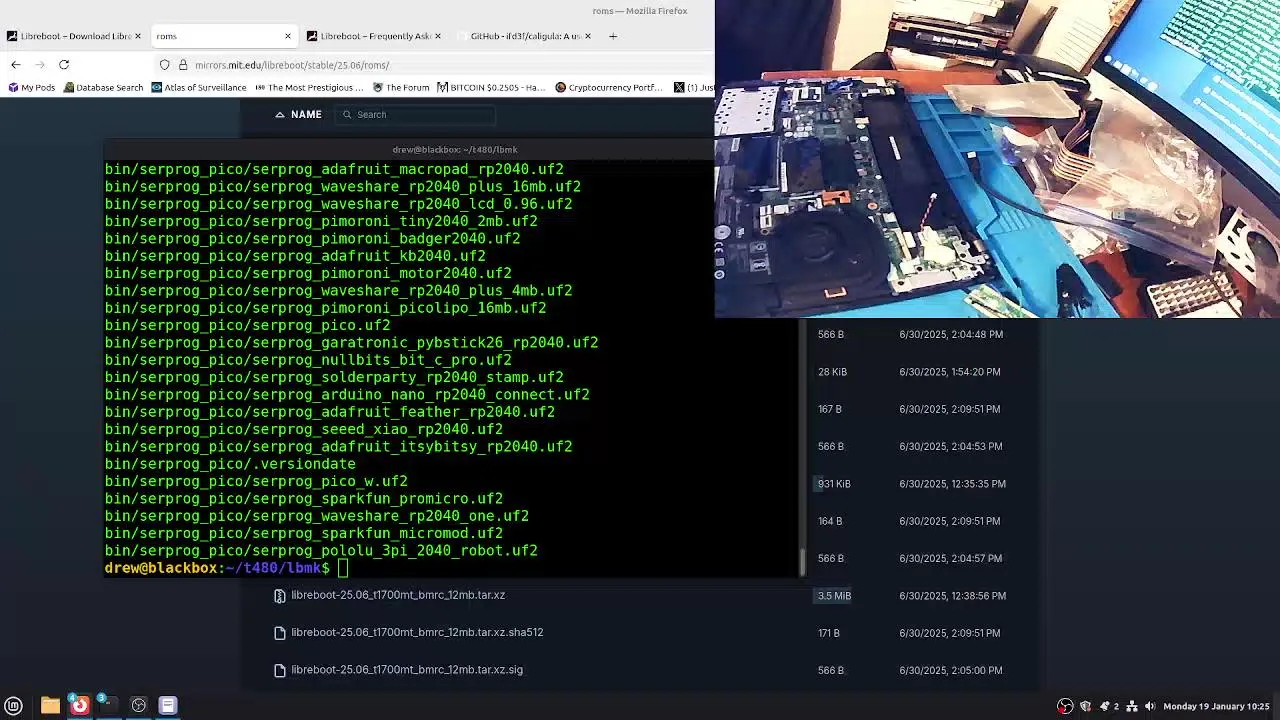Screen dimensions: 1280x720
Task: Click the OBS recording tray icon
Action: tap(1065, 706)
